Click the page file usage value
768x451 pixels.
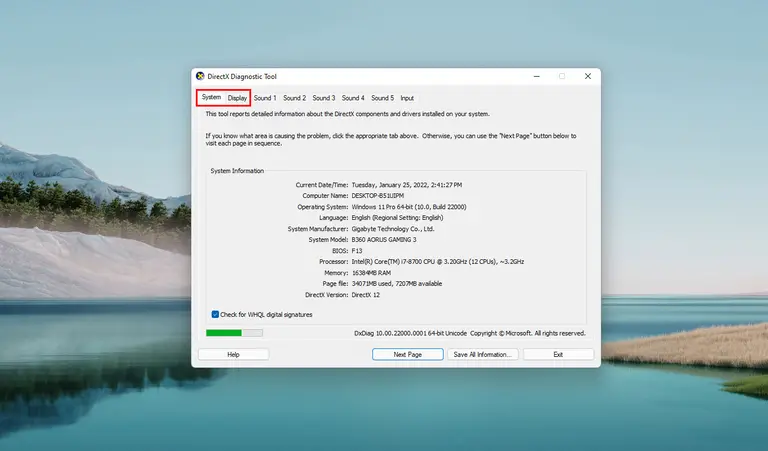[397, 284]
